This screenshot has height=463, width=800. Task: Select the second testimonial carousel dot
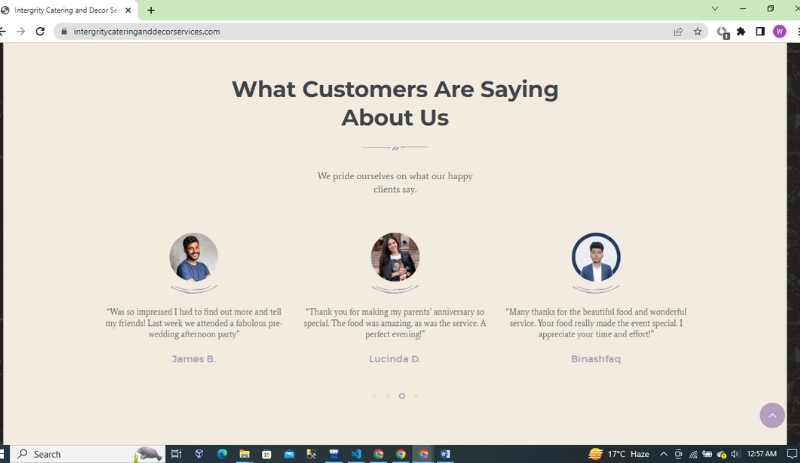coord(388,396)
